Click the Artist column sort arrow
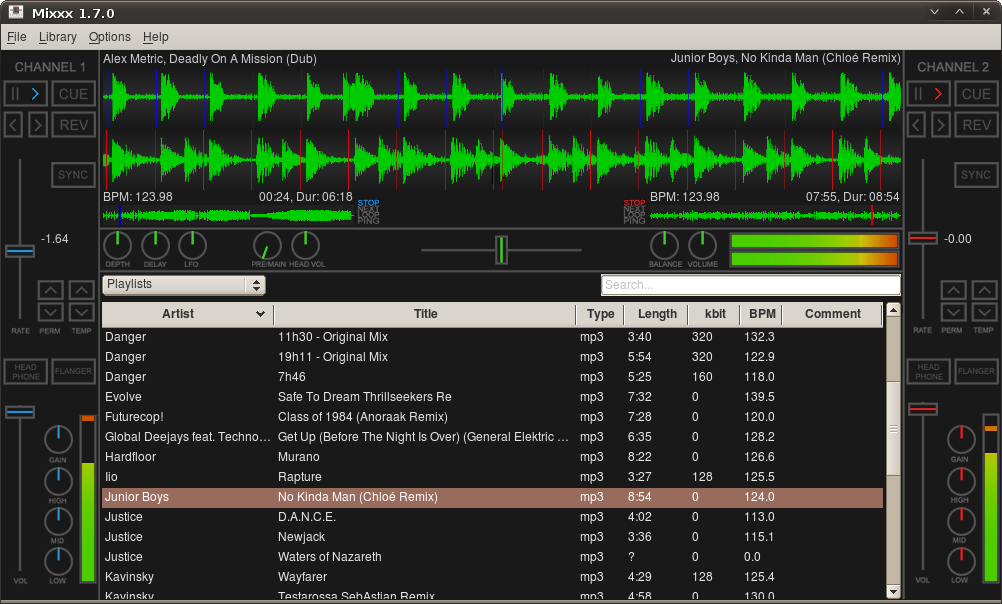This screenshot has width=1002, height=604. [x=261, y=314]
